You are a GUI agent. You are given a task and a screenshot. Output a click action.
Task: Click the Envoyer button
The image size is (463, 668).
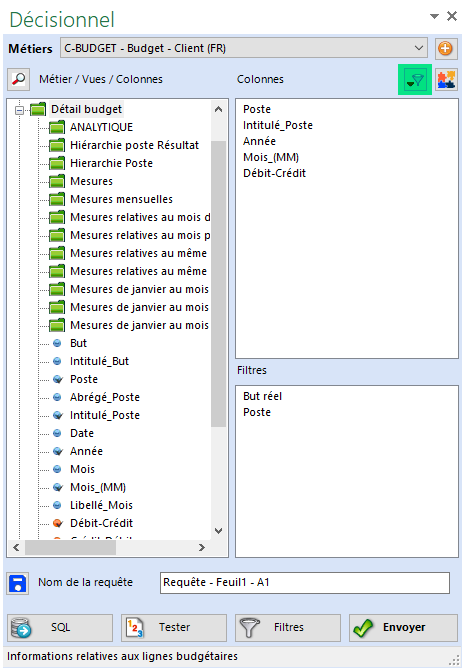[x=403, y=628]
